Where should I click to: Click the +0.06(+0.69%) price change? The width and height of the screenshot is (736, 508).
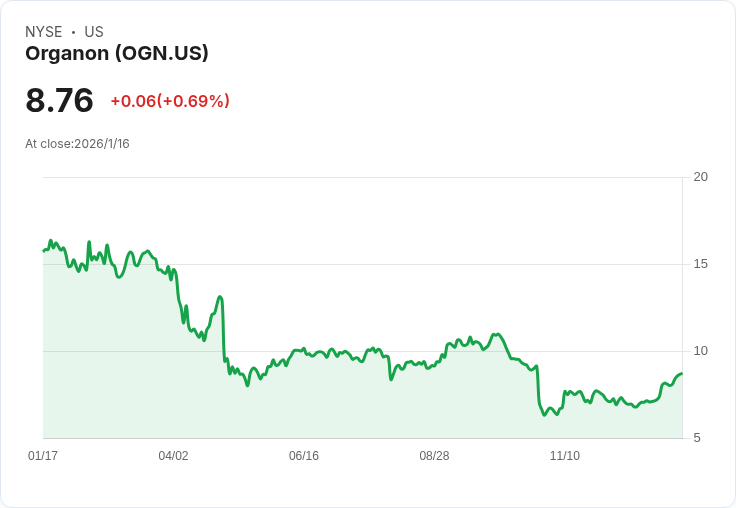tap(170, 101)
